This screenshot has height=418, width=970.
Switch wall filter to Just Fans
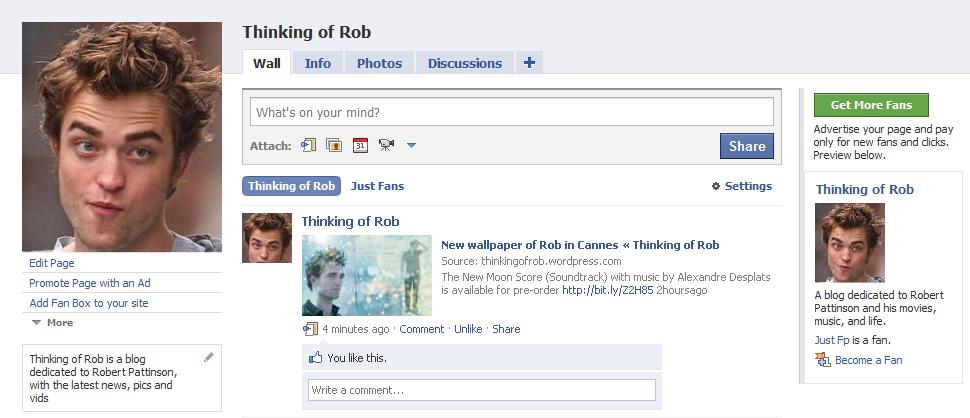pyautogui.click(x=377, y=186)
